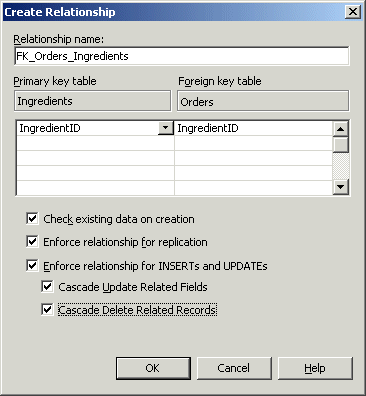This screenshot has height=396, width=366.
Task: Click the empty second row of foreign key columns
Action: click(x=253, y=143)
